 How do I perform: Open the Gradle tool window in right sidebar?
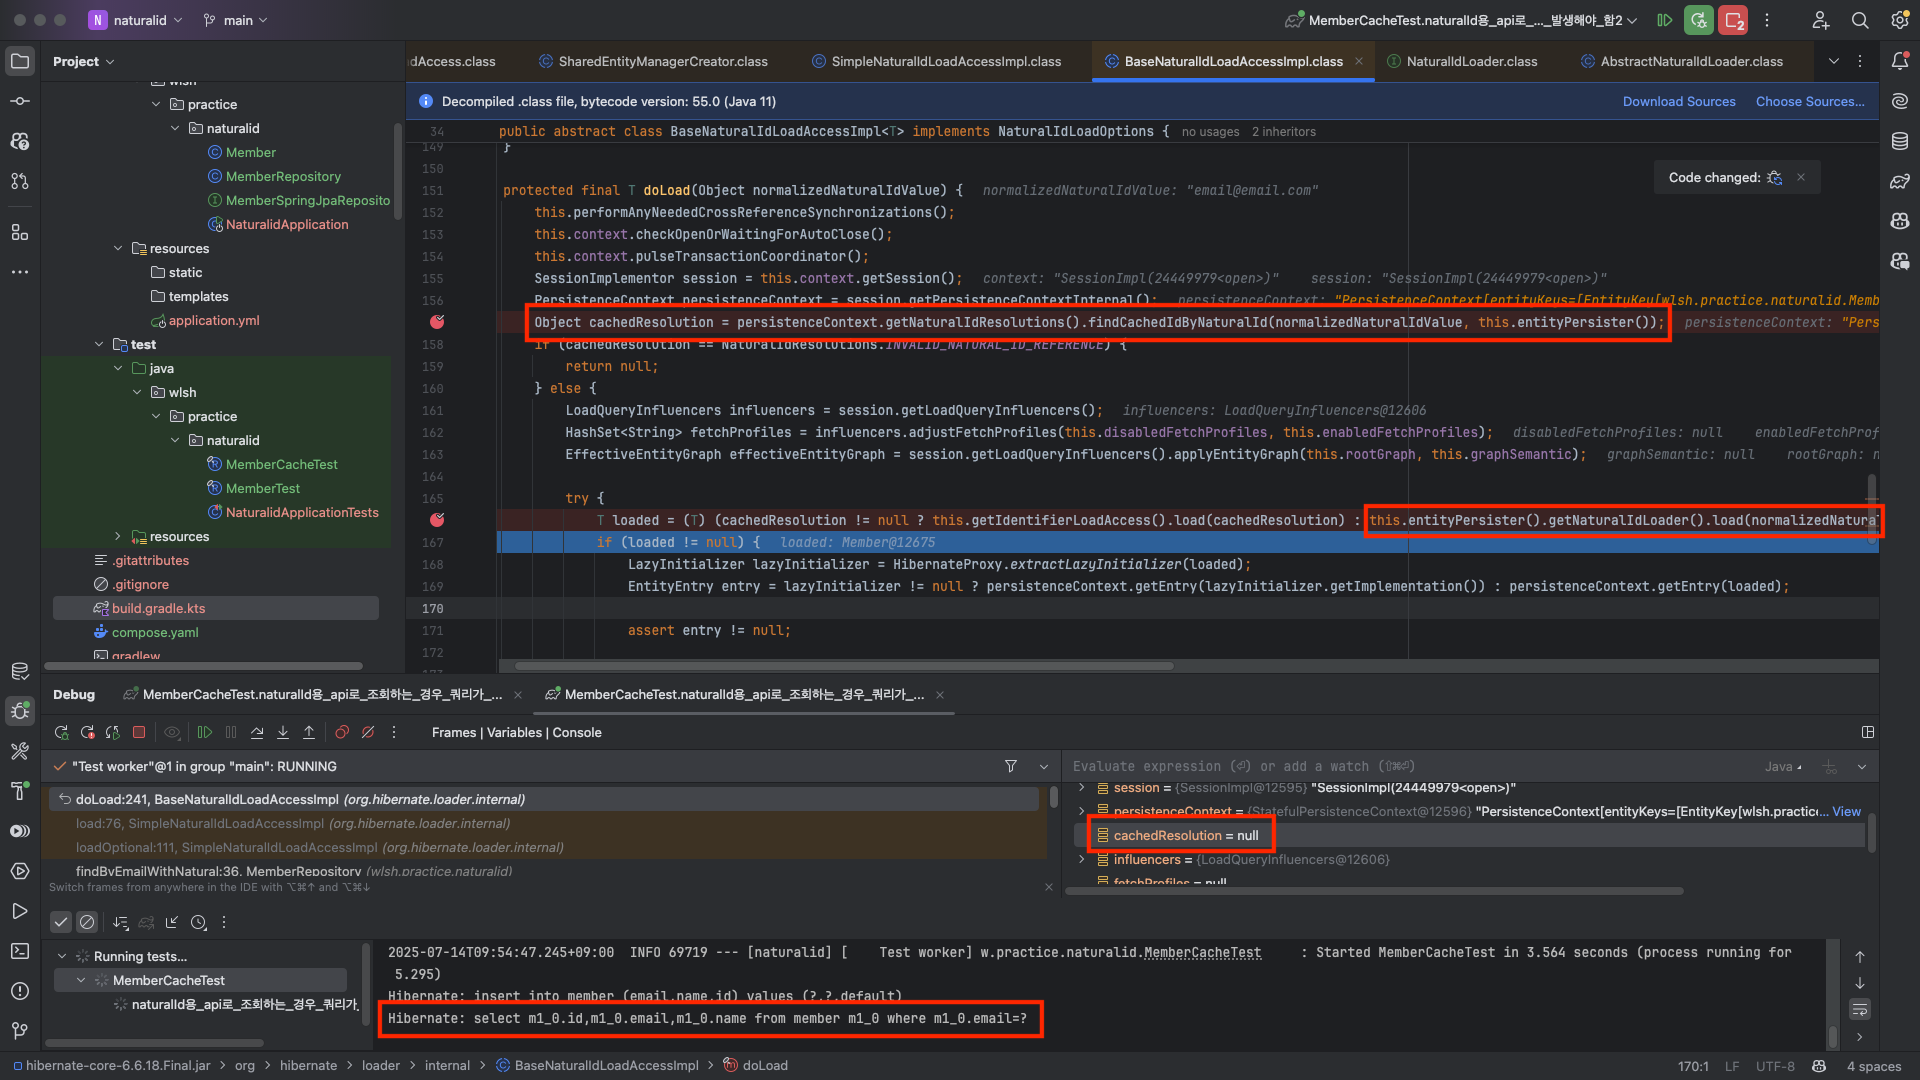(1900, 181)
